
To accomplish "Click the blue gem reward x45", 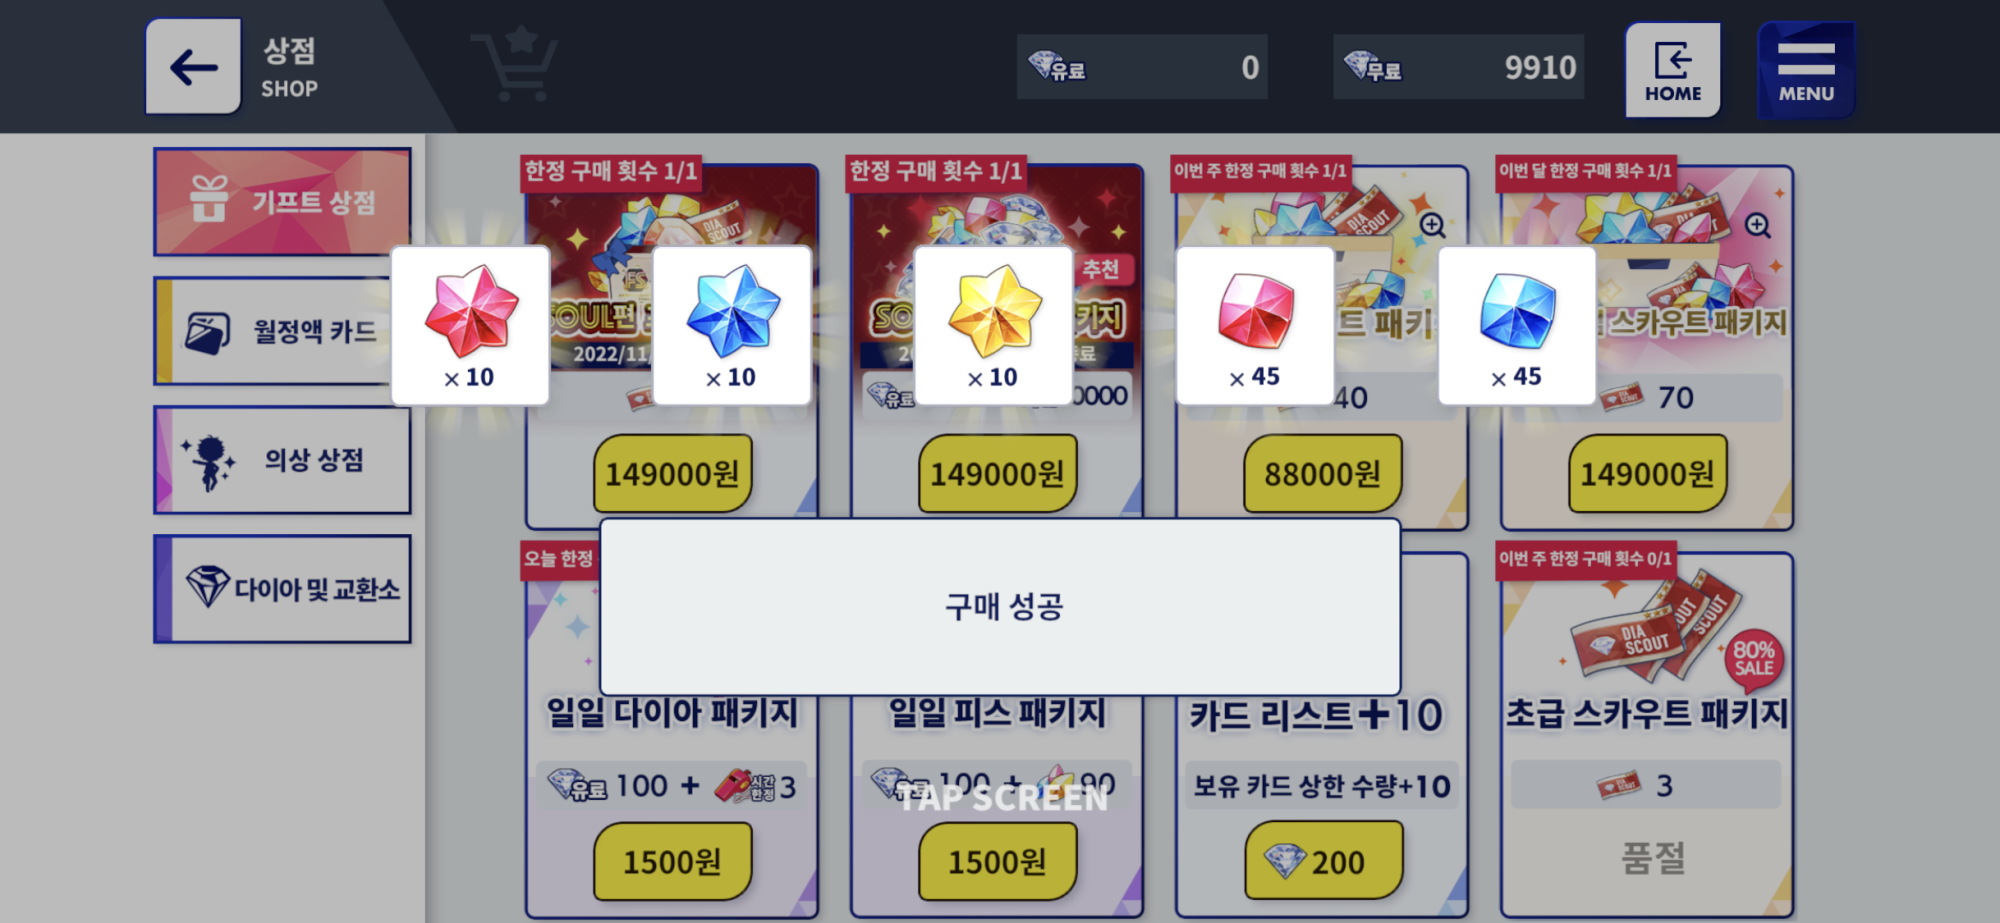I will (1517, 325).
